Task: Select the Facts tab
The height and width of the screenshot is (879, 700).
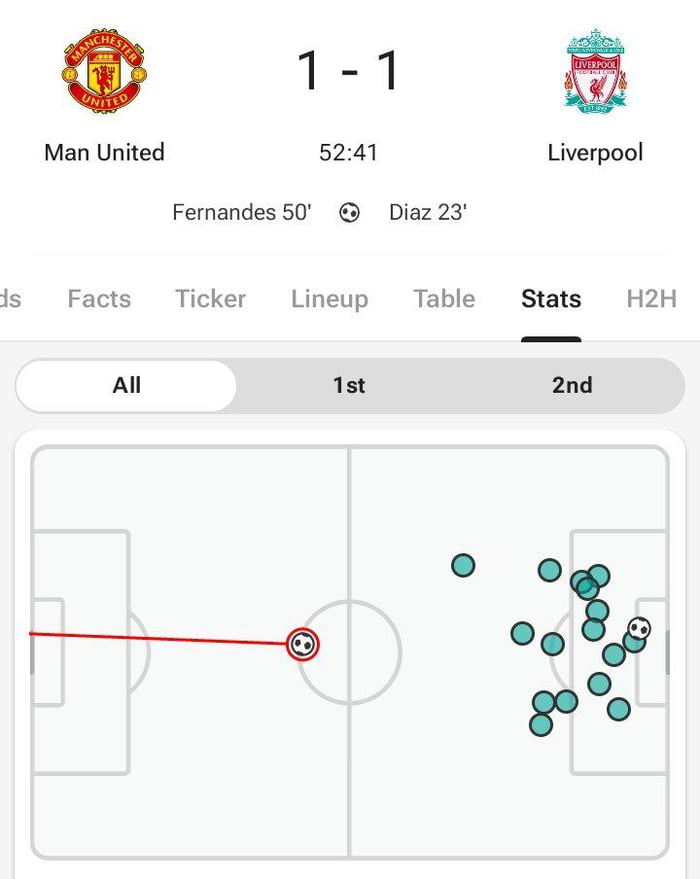Action: click(x=99, y=298)
